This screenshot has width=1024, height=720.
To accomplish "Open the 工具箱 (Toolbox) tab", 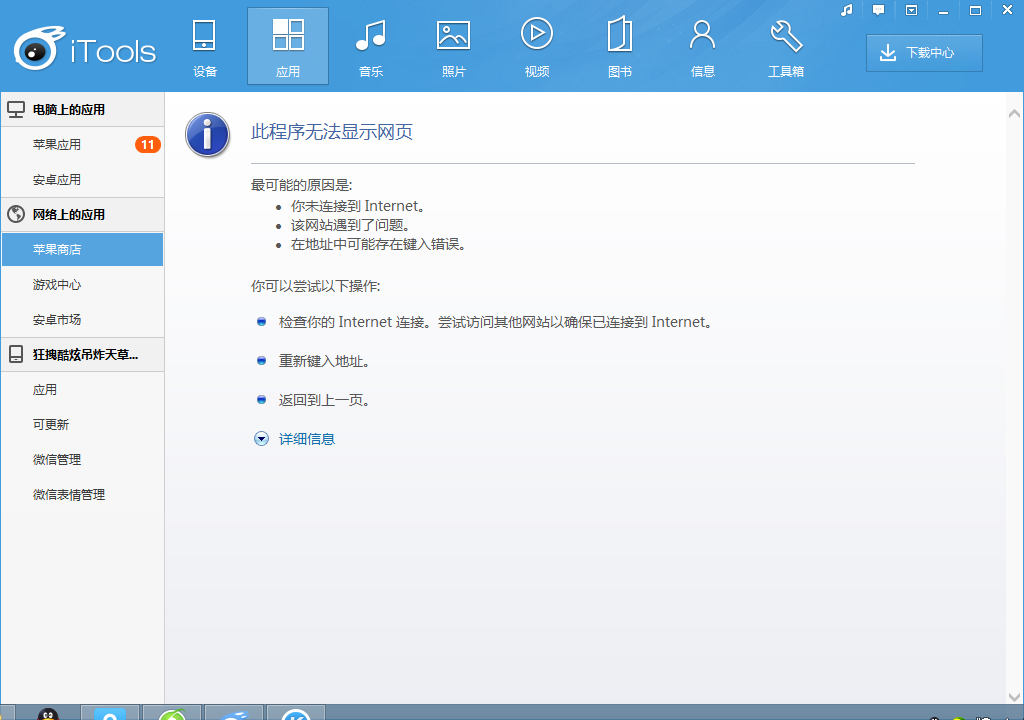I will point(786,46).
